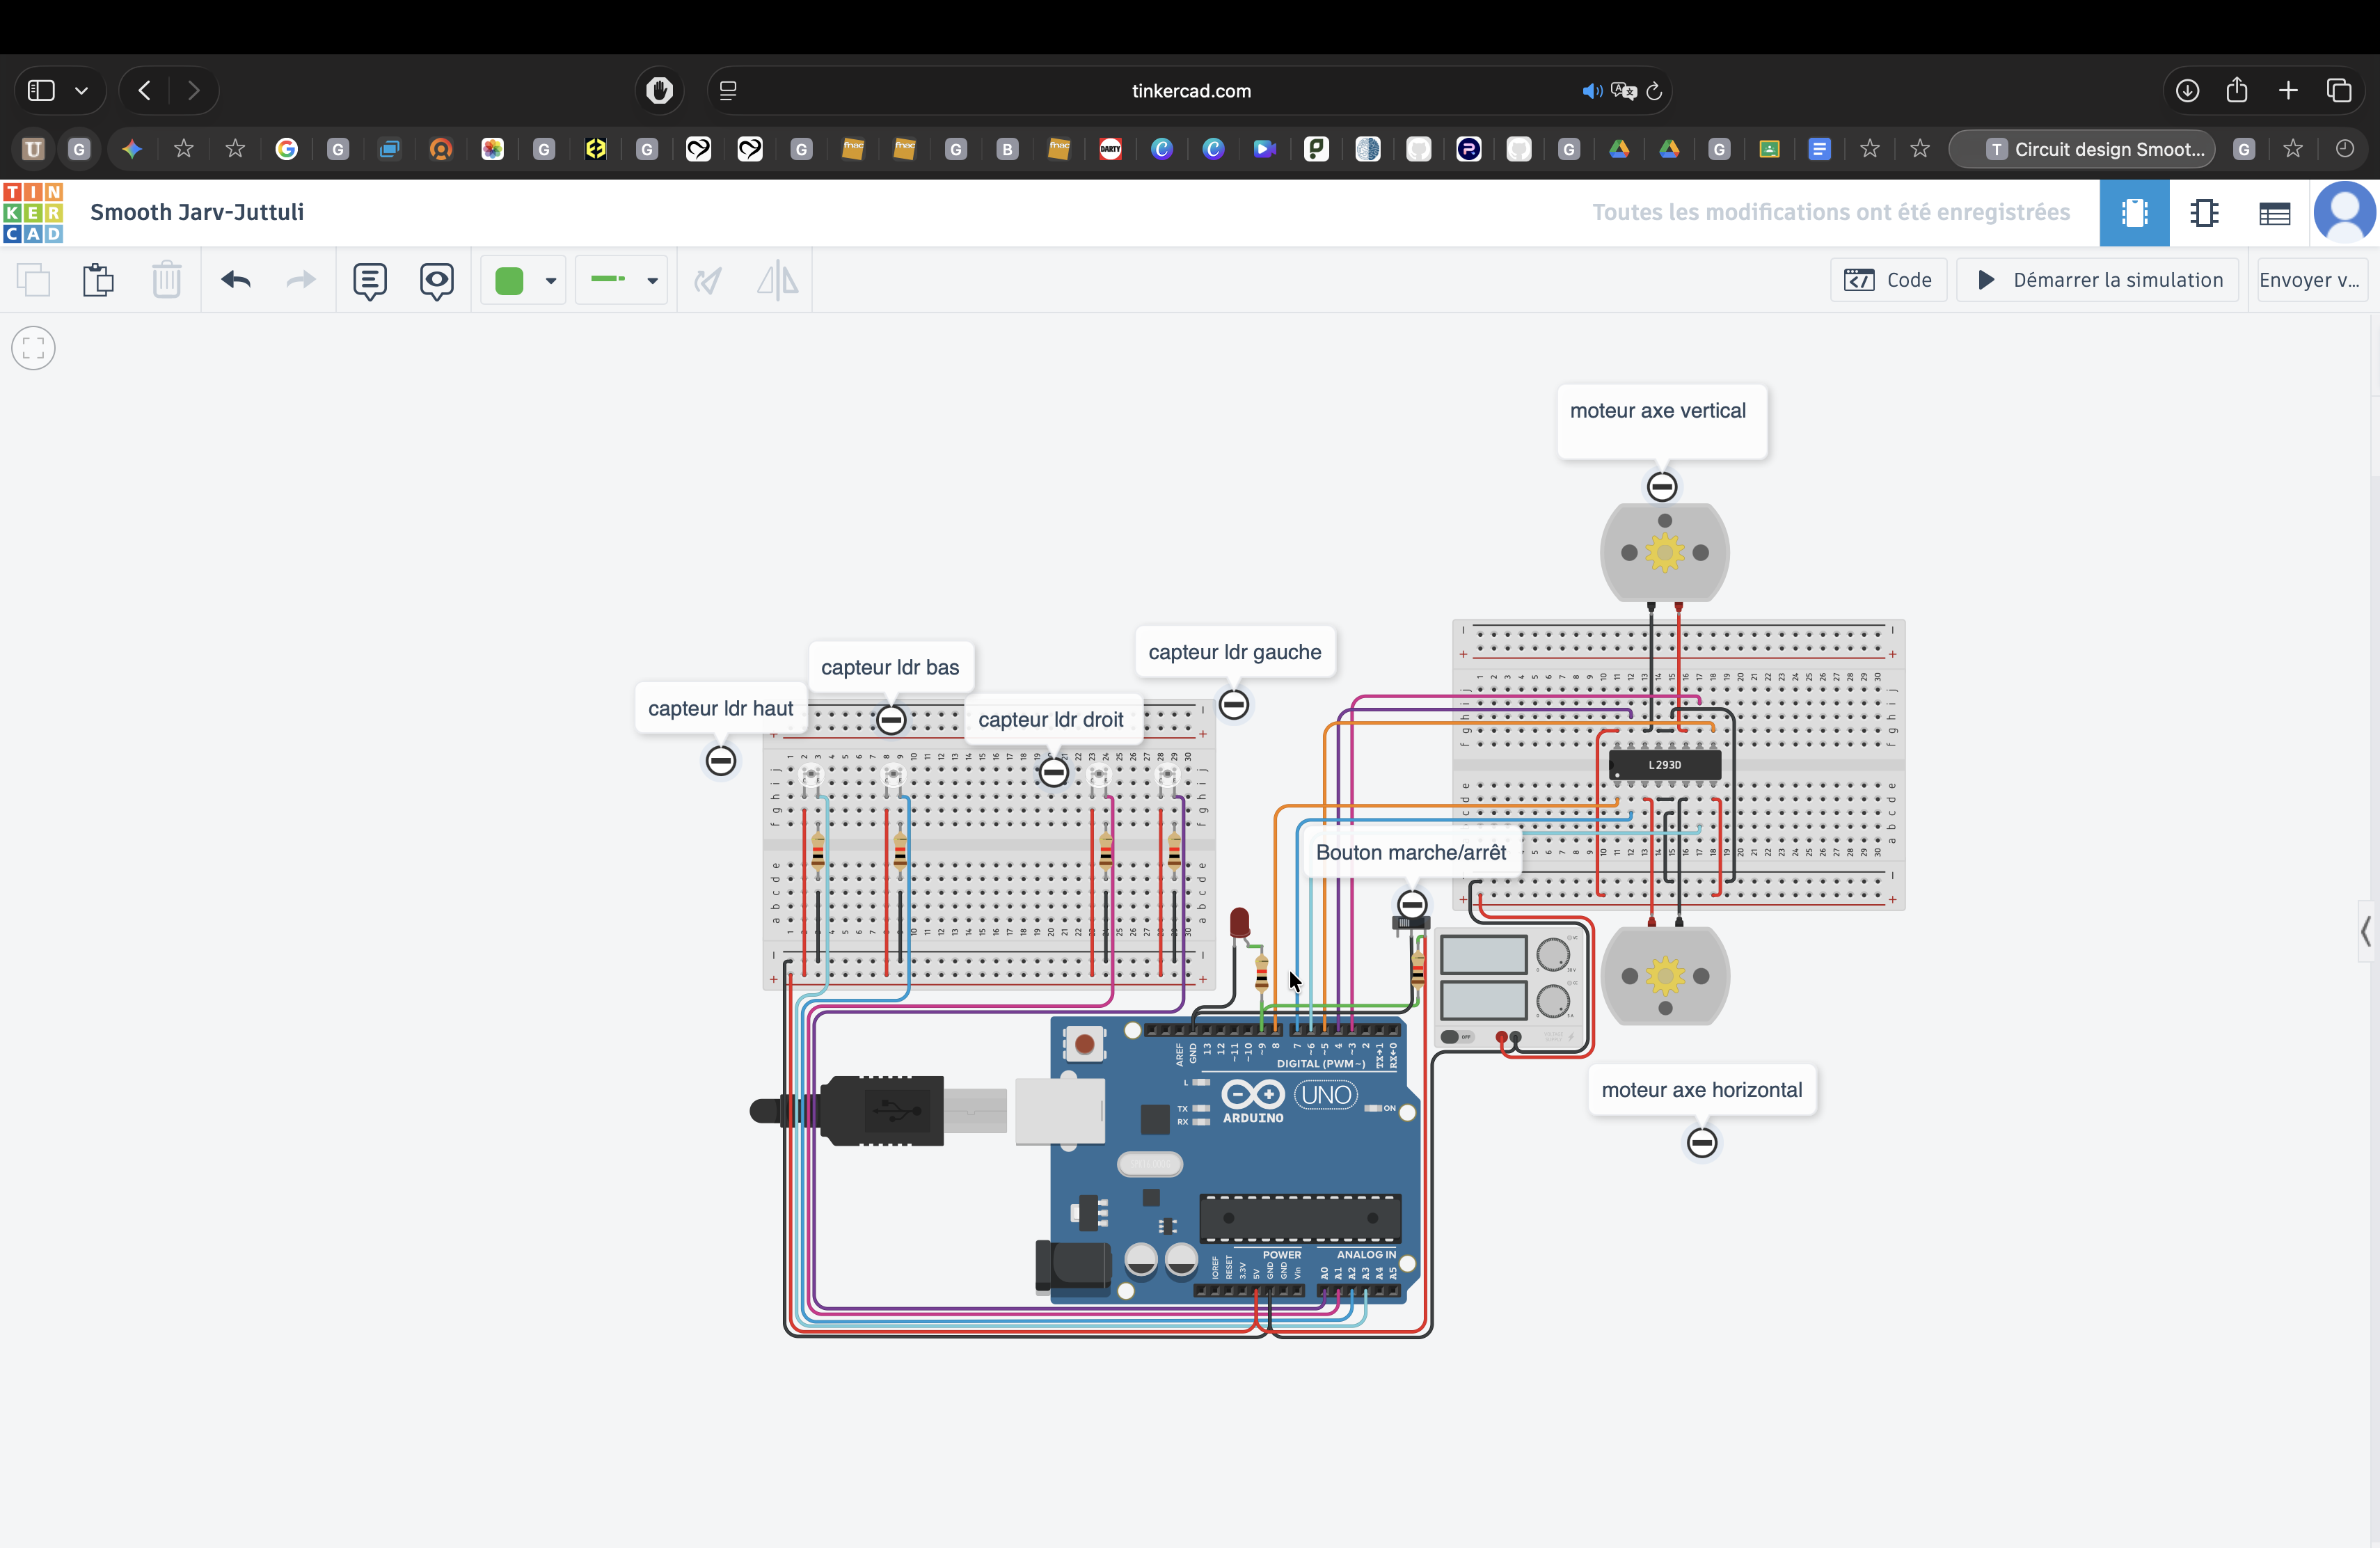Image resolution: width=2380 pixels, height=1548 pixels.
Task: Show the tab overview
Action: (2339, 90)
